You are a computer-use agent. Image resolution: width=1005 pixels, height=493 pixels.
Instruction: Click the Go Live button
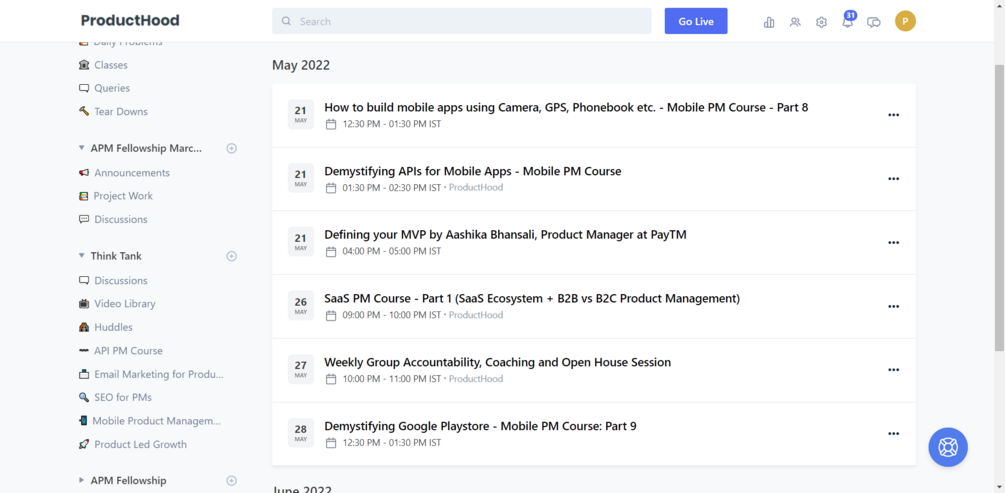696,21
